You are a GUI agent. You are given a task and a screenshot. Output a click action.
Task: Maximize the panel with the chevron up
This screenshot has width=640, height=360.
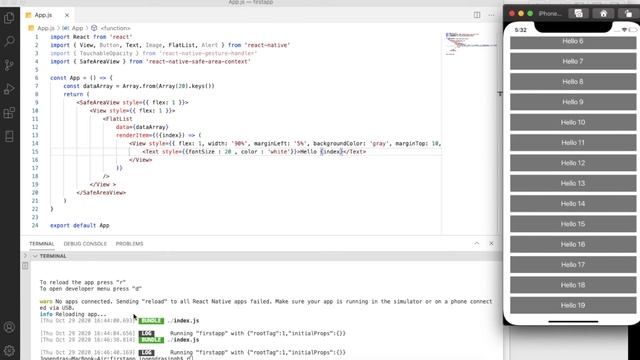tap(477, 243)
